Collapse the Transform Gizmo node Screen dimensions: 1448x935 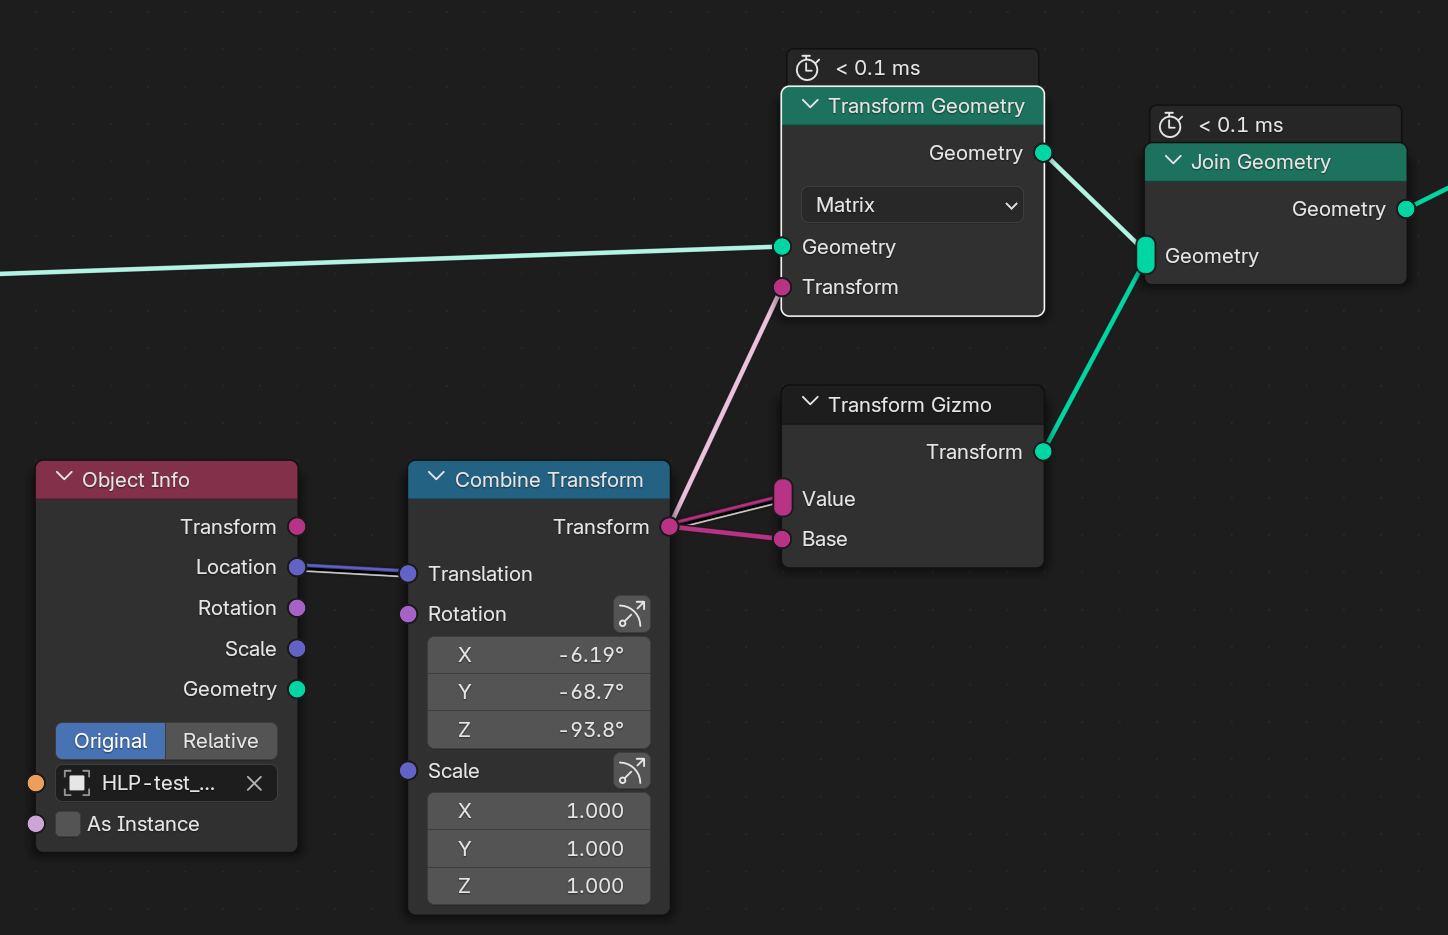(810, 403)
